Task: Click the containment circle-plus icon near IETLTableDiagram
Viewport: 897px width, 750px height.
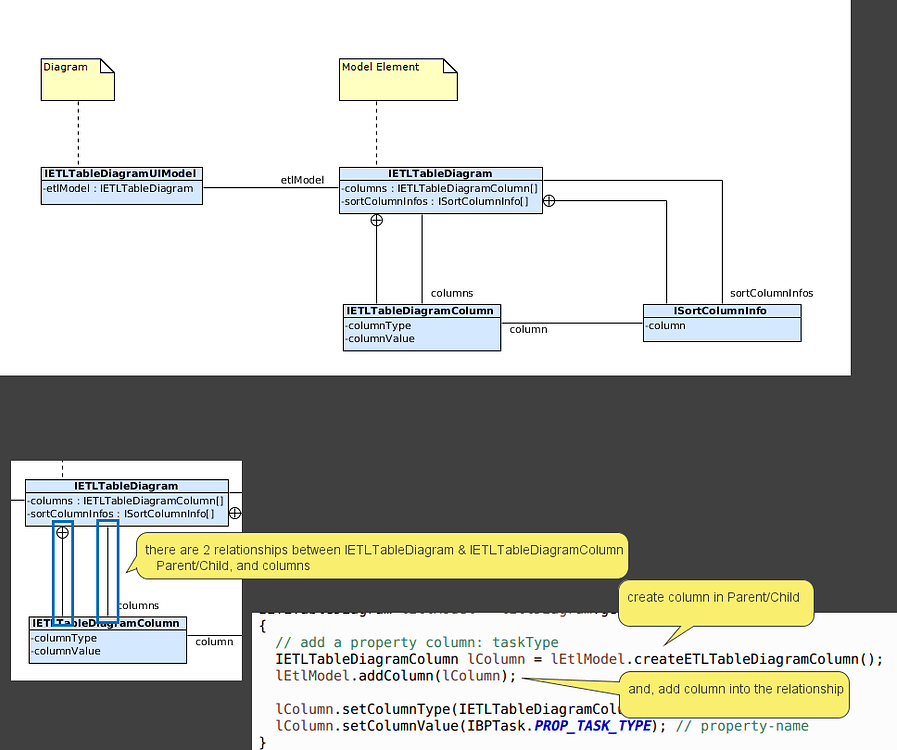Action: [x=376, y=220]
